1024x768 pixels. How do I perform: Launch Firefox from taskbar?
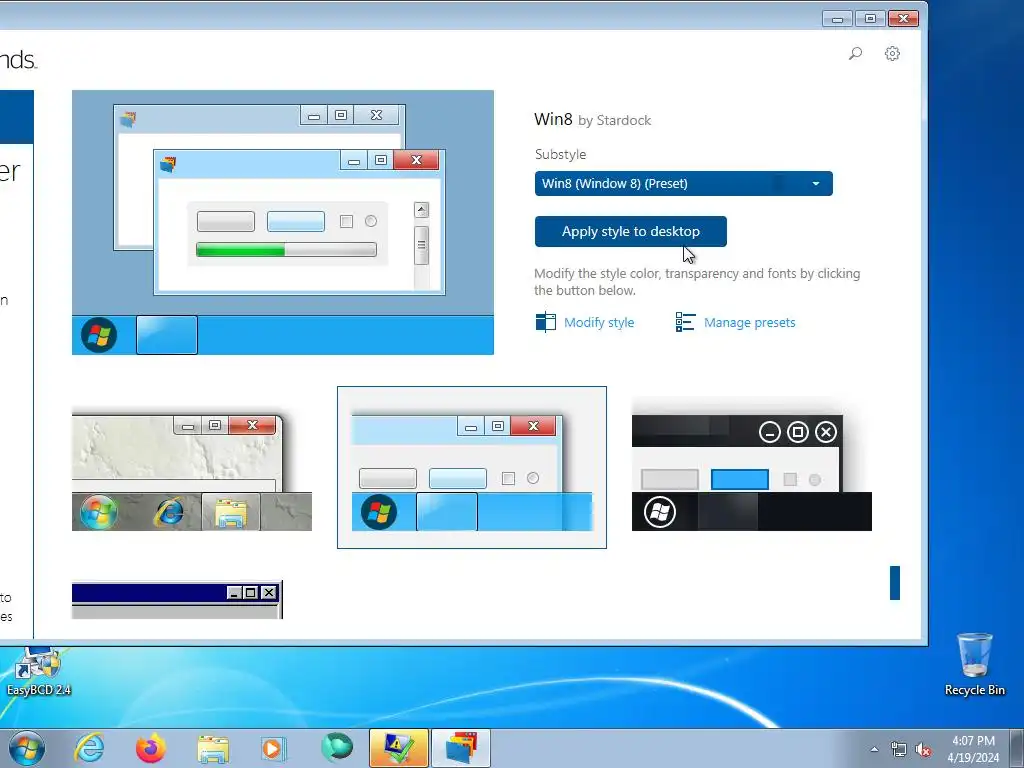(x=151, y=748)
